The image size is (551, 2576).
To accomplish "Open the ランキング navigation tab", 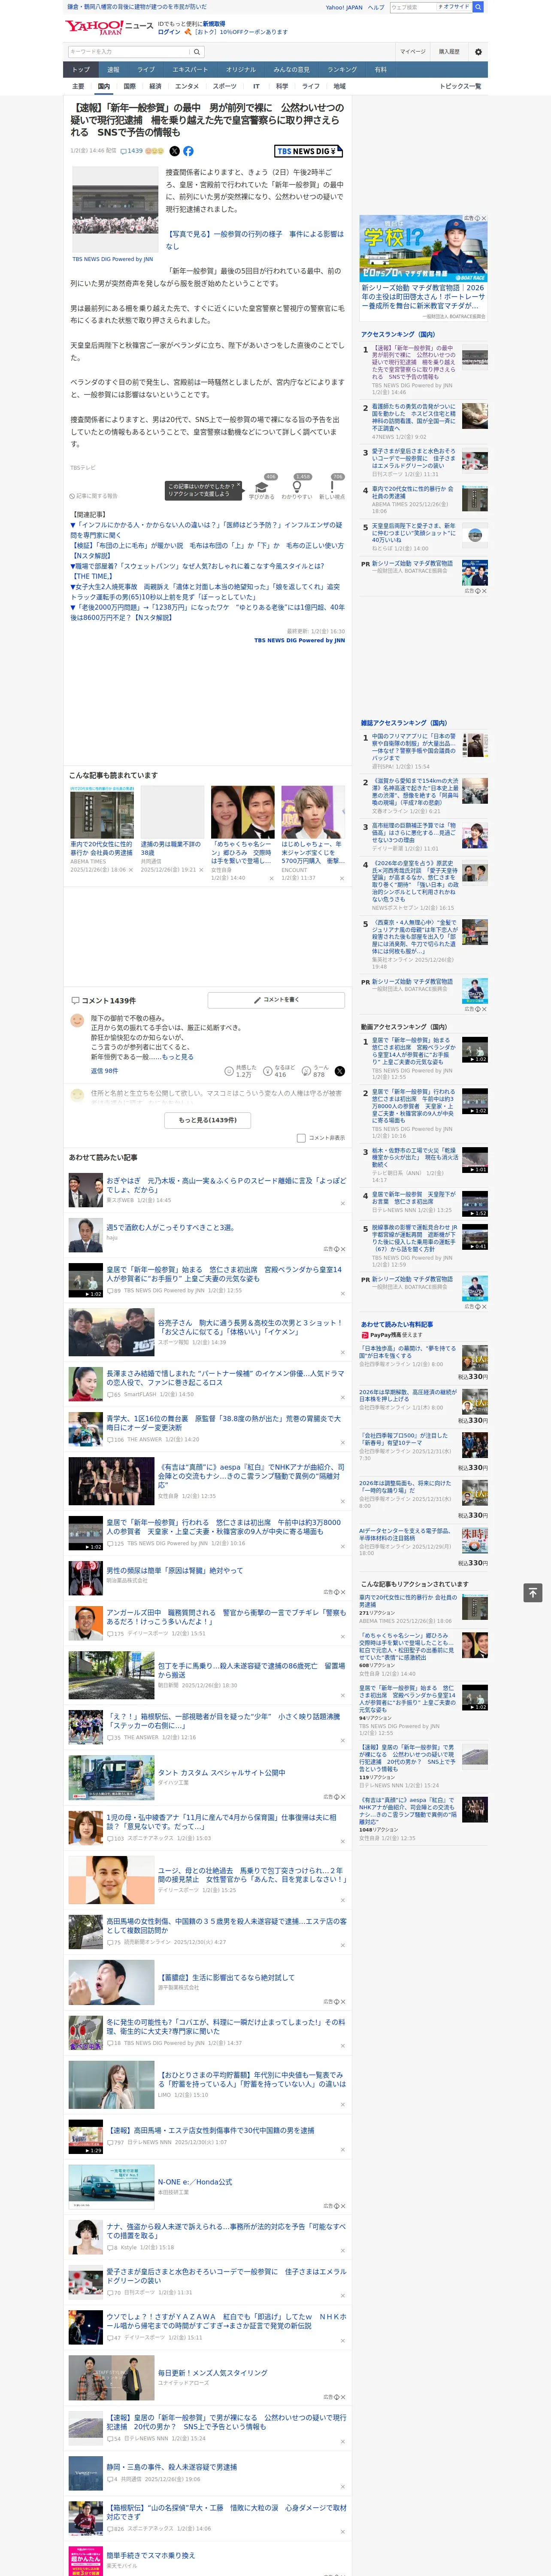I will (x=342, y=70).
